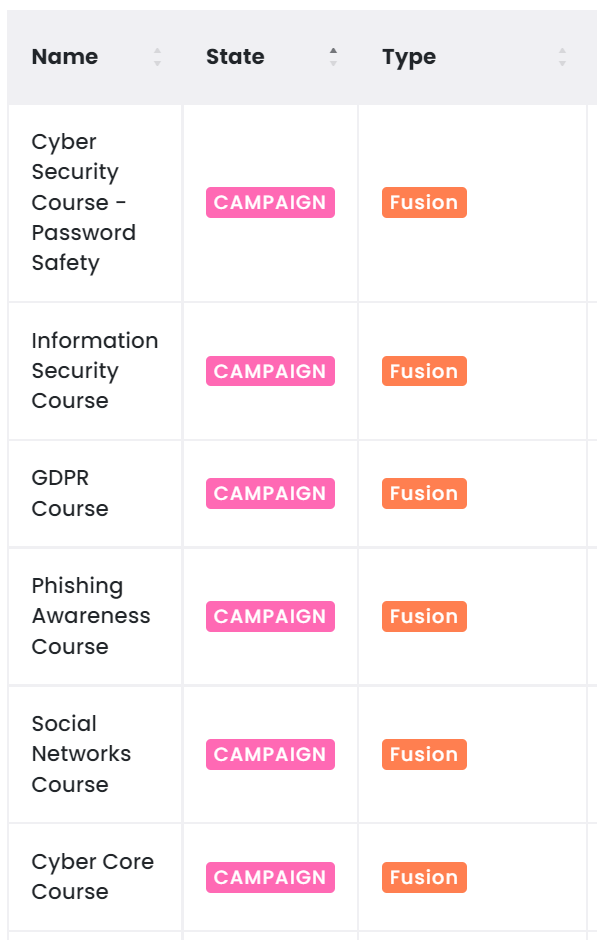Click the Name column header
Image resolution: width=597 pixels, height=940 pixels.
[65, 57]
